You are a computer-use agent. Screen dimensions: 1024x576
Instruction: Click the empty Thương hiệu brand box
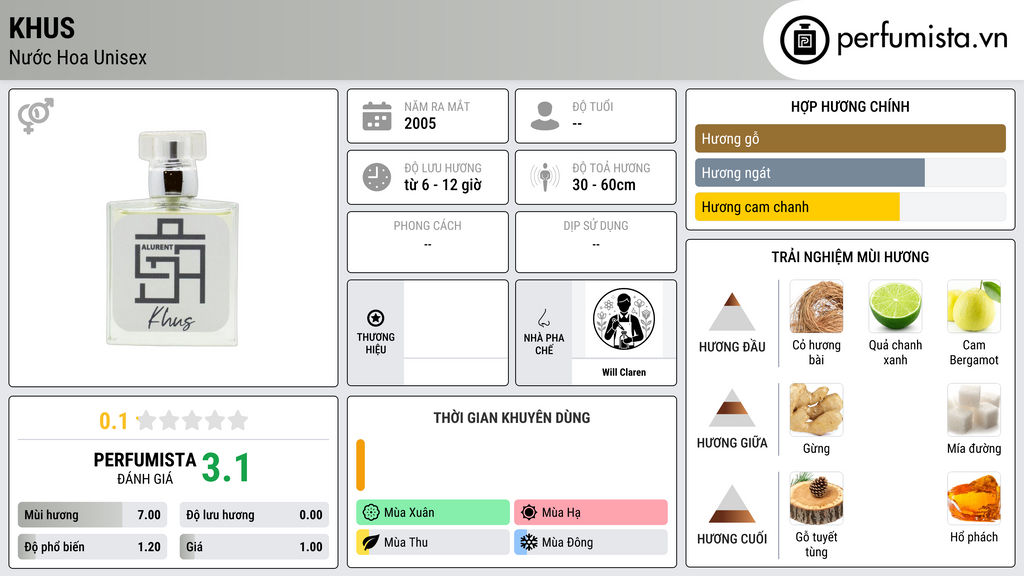pyautogui.click(x=456, y=333)
